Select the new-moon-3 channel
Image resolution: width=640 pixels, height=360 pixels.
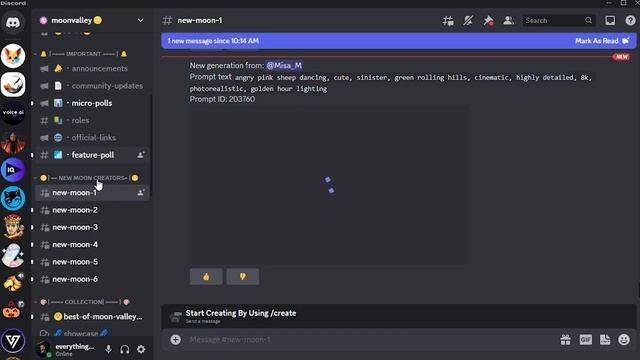92,227
